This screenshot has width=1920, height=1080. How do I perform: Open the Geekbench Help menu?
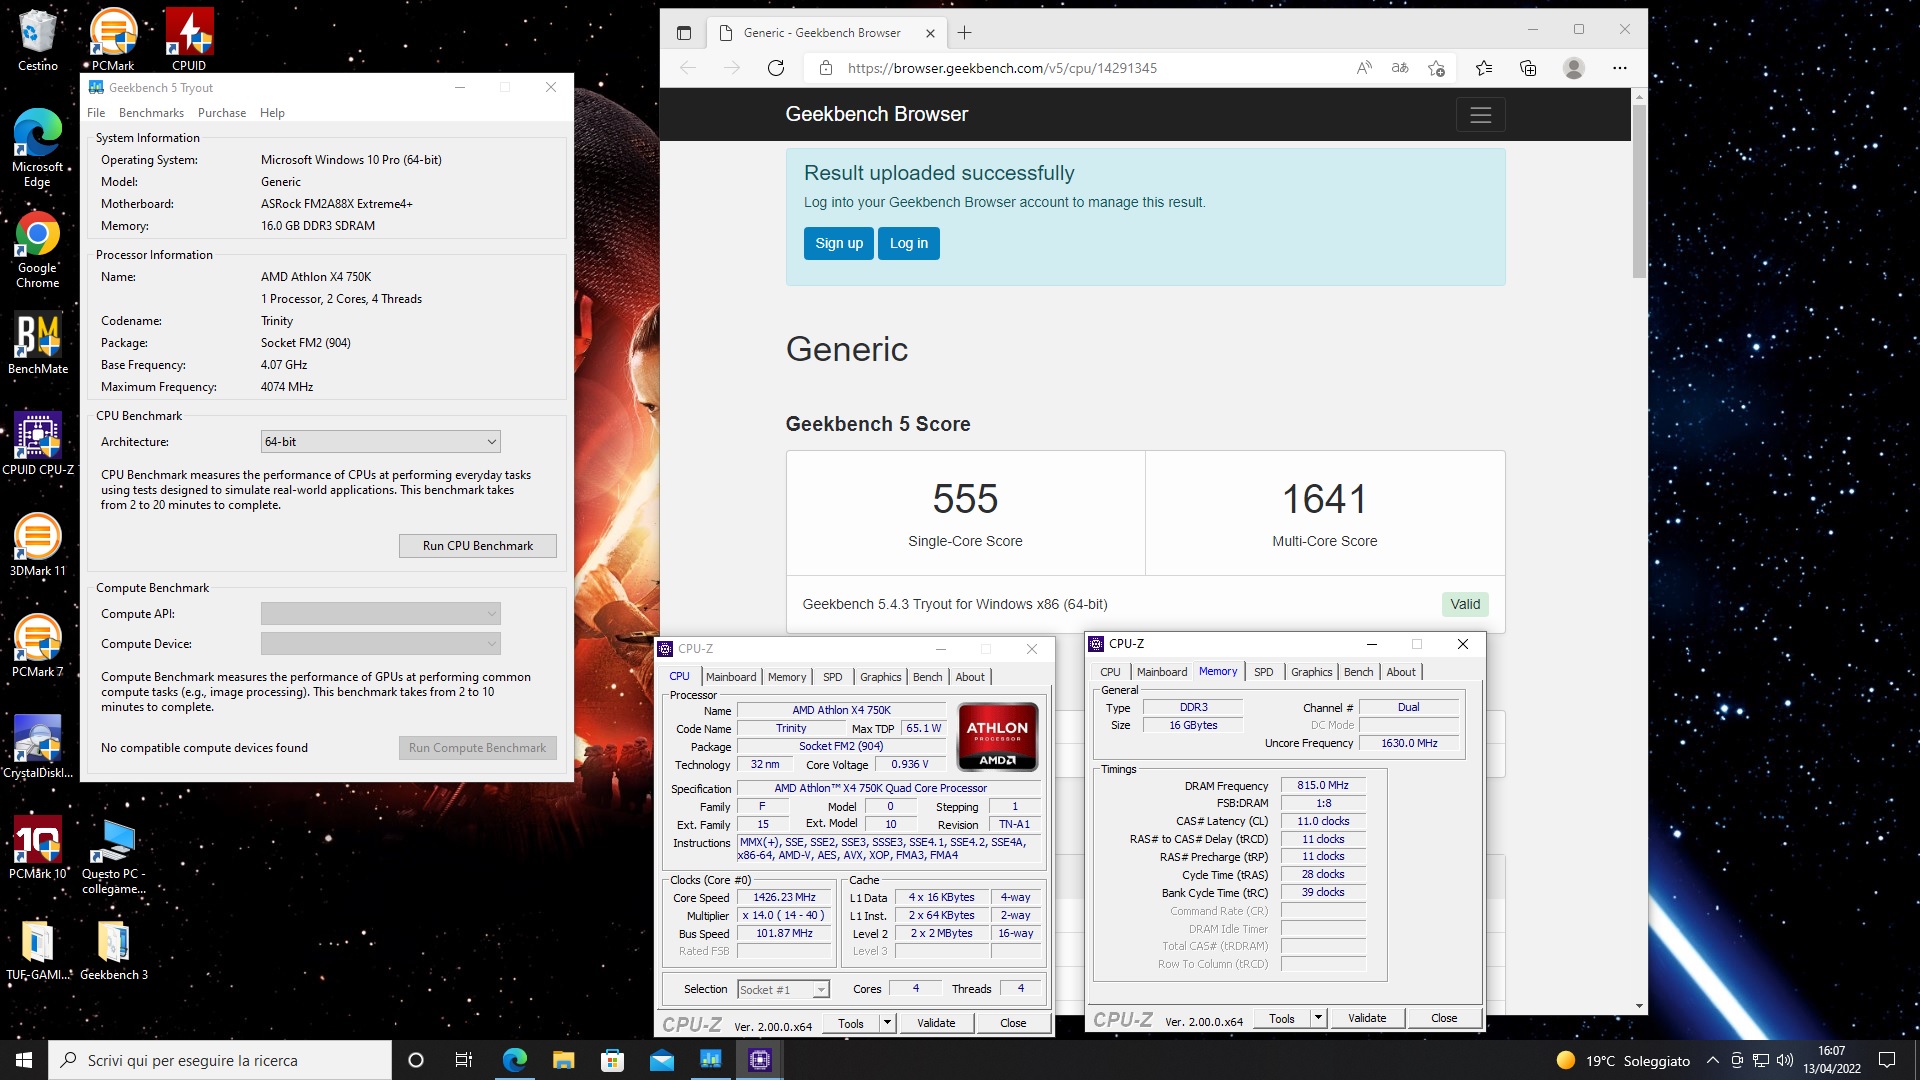click(x=272, y=113)
